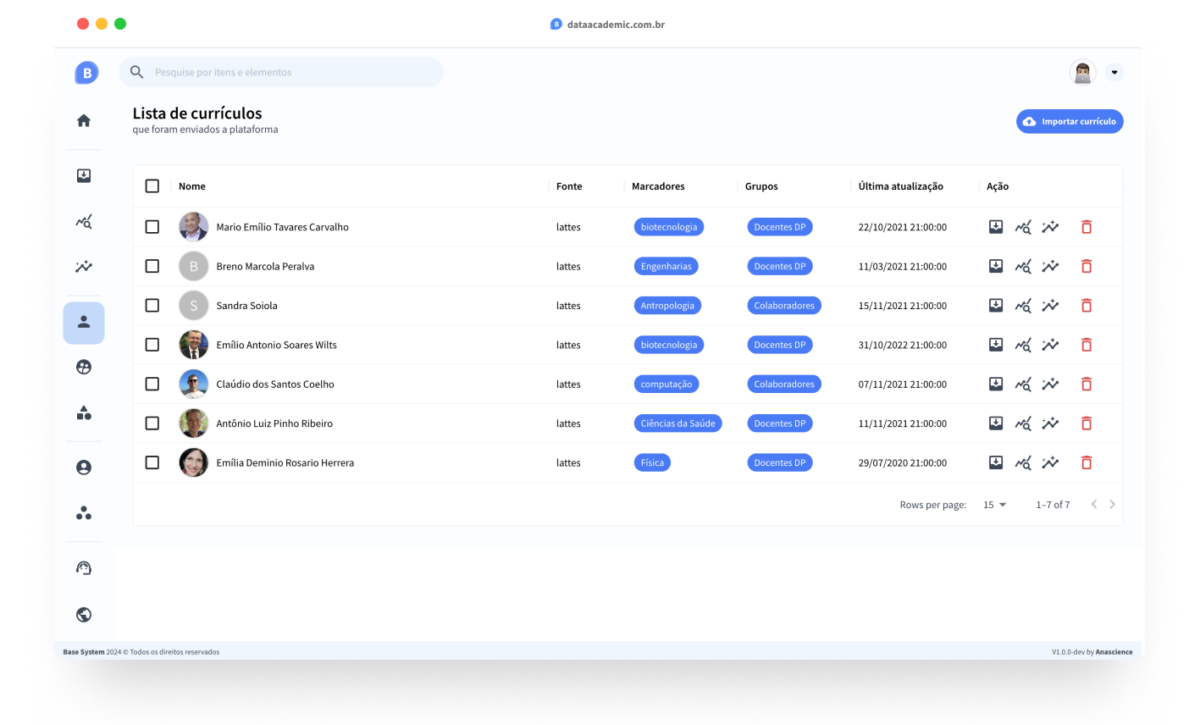Click the B logo in top-left corner
The width and height of the screenshot is (1200, 725).
tap(87, 73)
